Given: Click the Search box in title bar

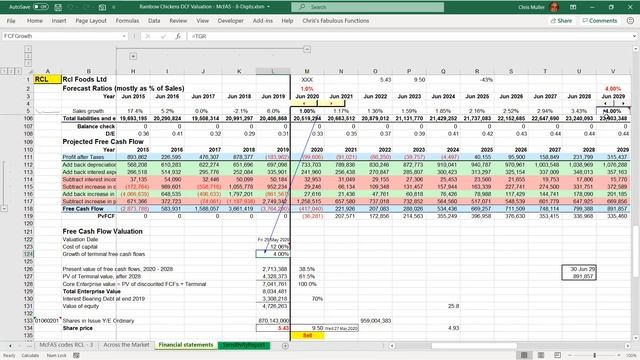Looking at the screenshot, I should 368,7.
